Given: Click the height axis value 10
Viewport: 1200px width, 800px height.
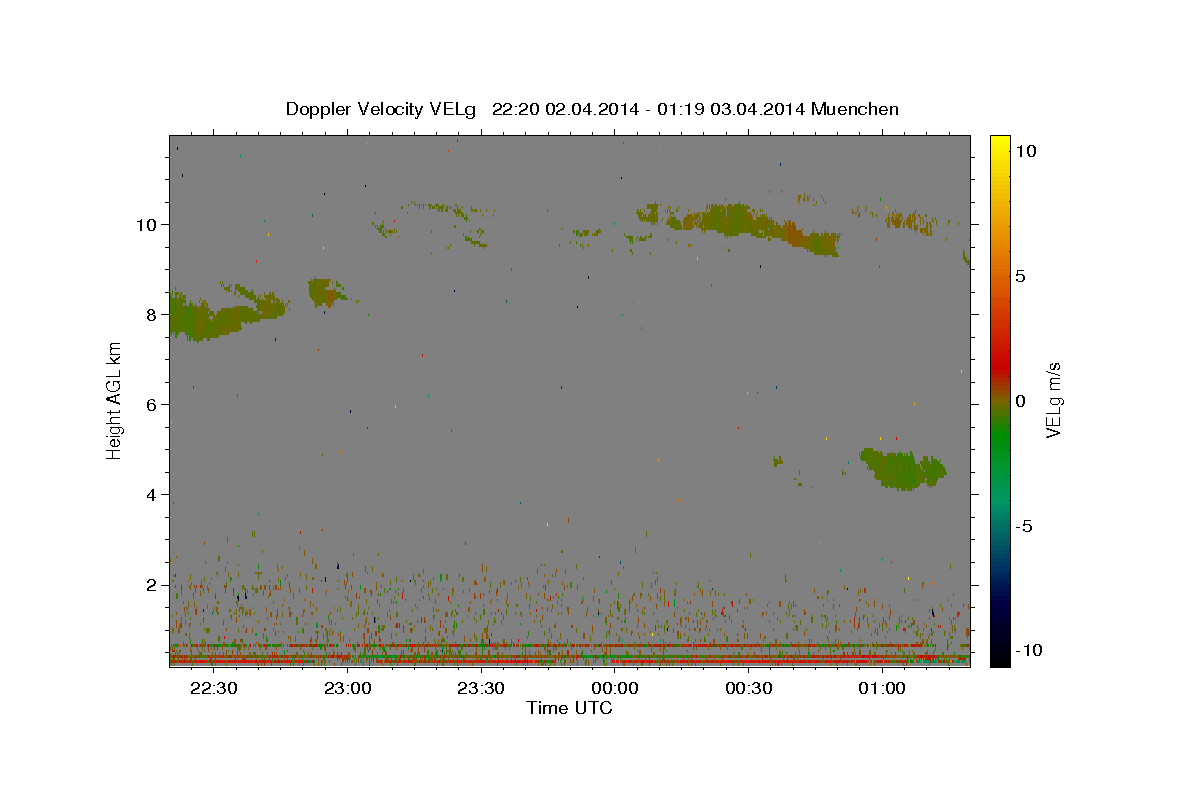Looking at the screenshot, I should [147, 224].
